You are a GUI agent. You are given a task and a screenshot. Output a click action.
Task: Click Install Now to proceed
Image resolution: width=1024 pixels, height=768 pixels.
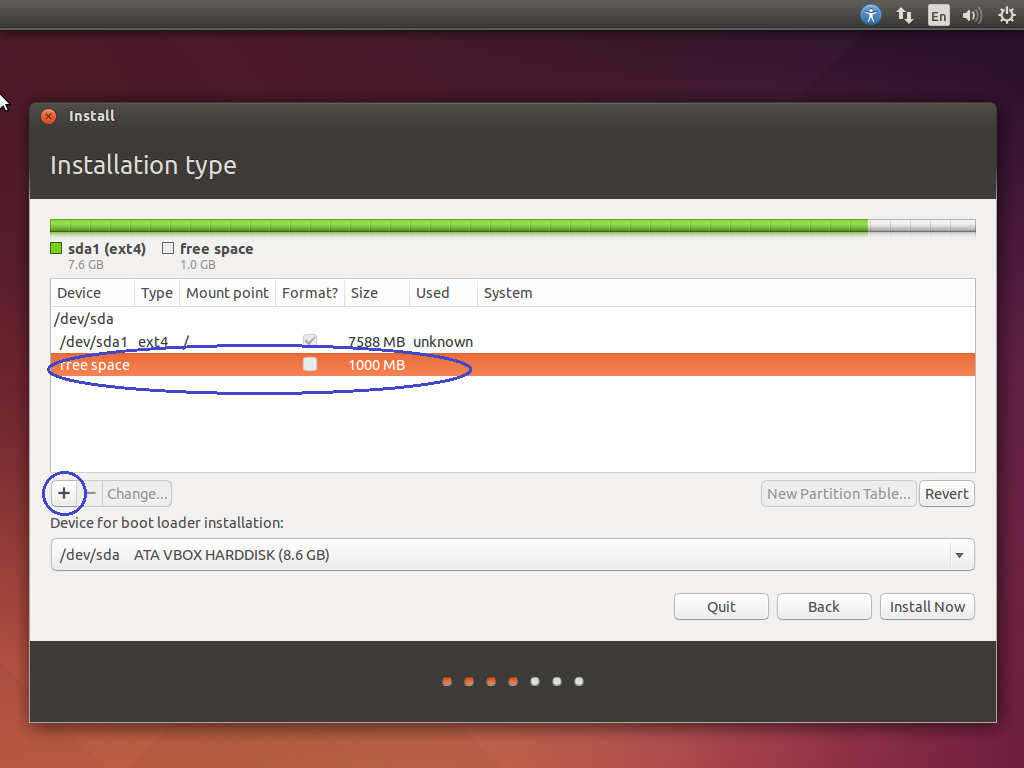click(x=927, y=606)
